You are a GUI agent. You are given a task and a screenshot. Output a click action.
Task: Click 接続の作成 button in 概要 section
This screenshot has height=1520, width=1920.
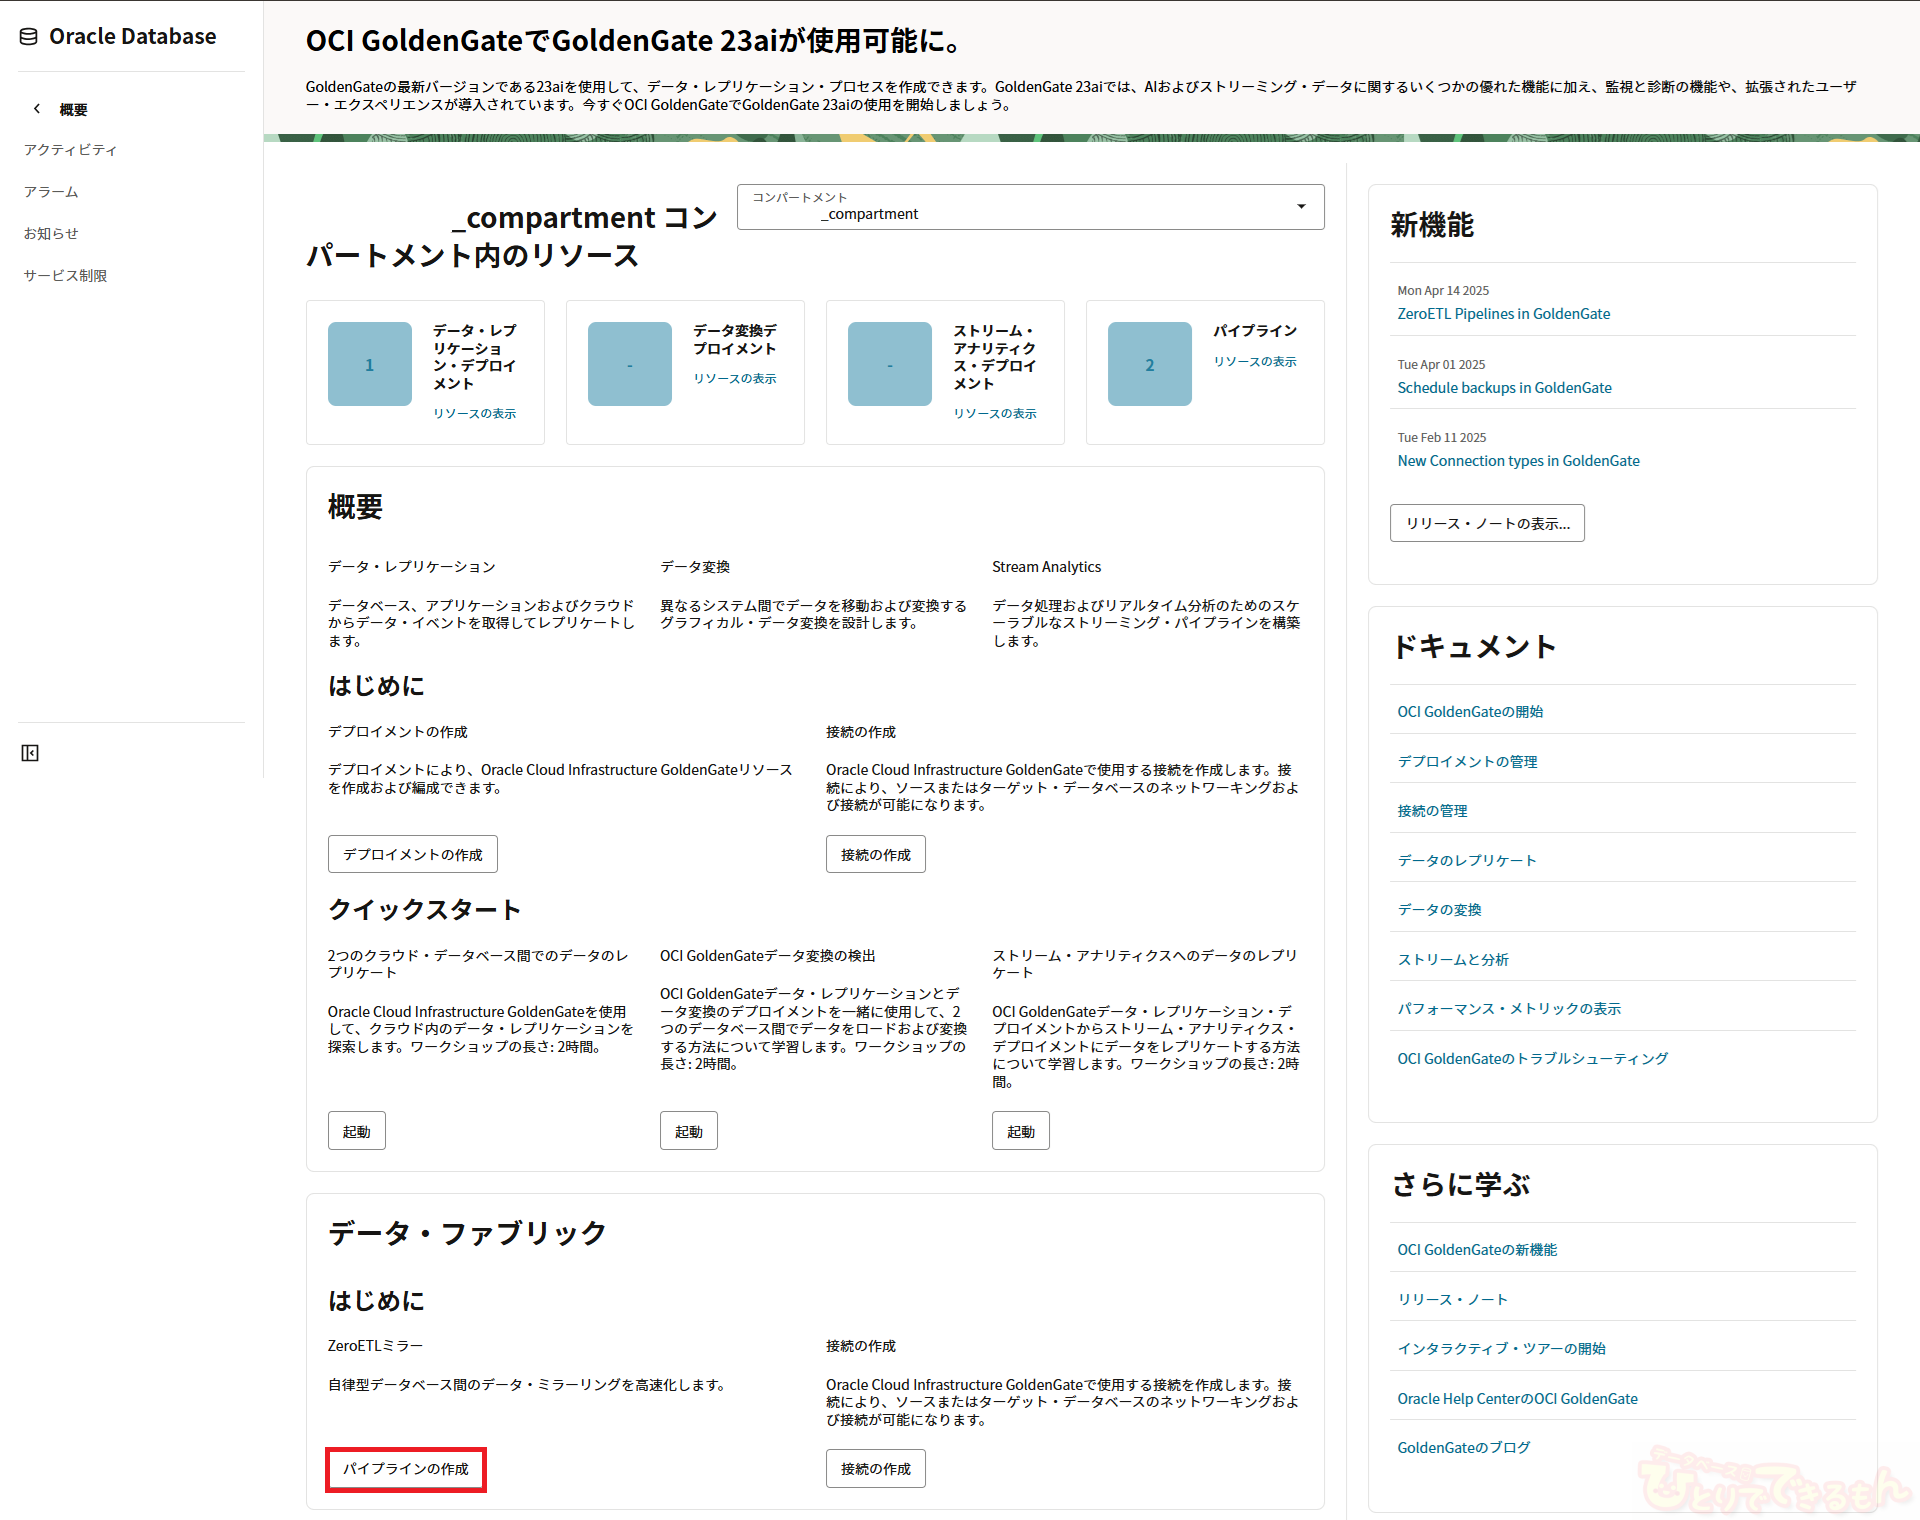tap(876, 854)
